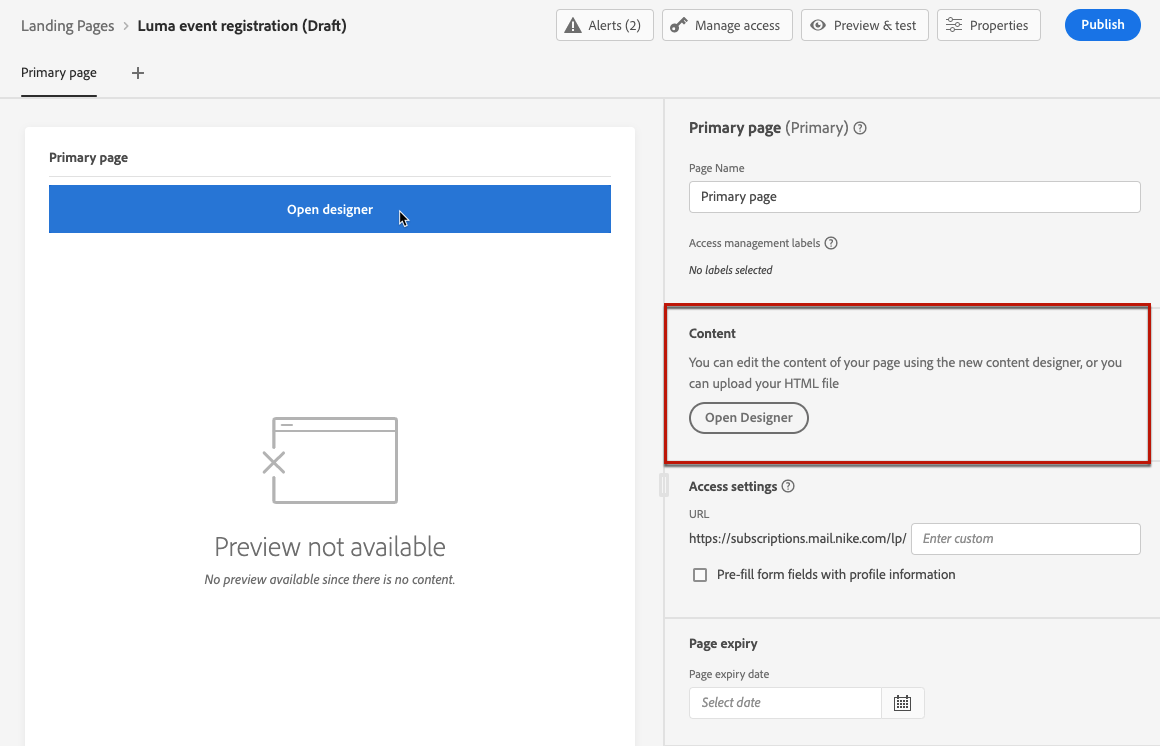Image resolution: width=1160 pixels, height=746 pixels.
Task: Go to Landing Pages breadcrumb
Action: 67,26
